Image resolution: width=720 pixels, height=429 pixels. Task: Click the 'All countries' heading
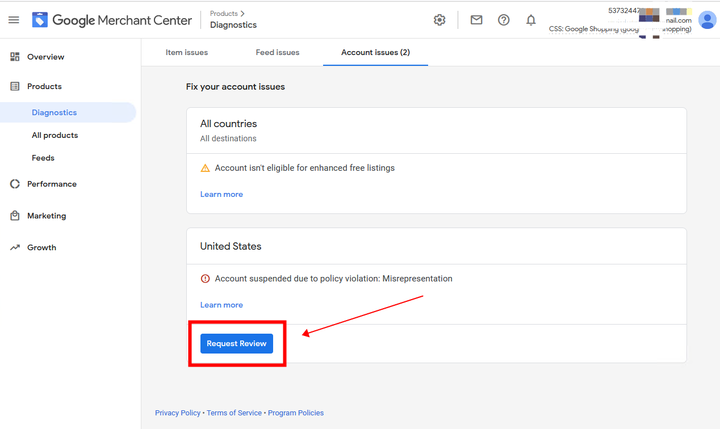228,124
